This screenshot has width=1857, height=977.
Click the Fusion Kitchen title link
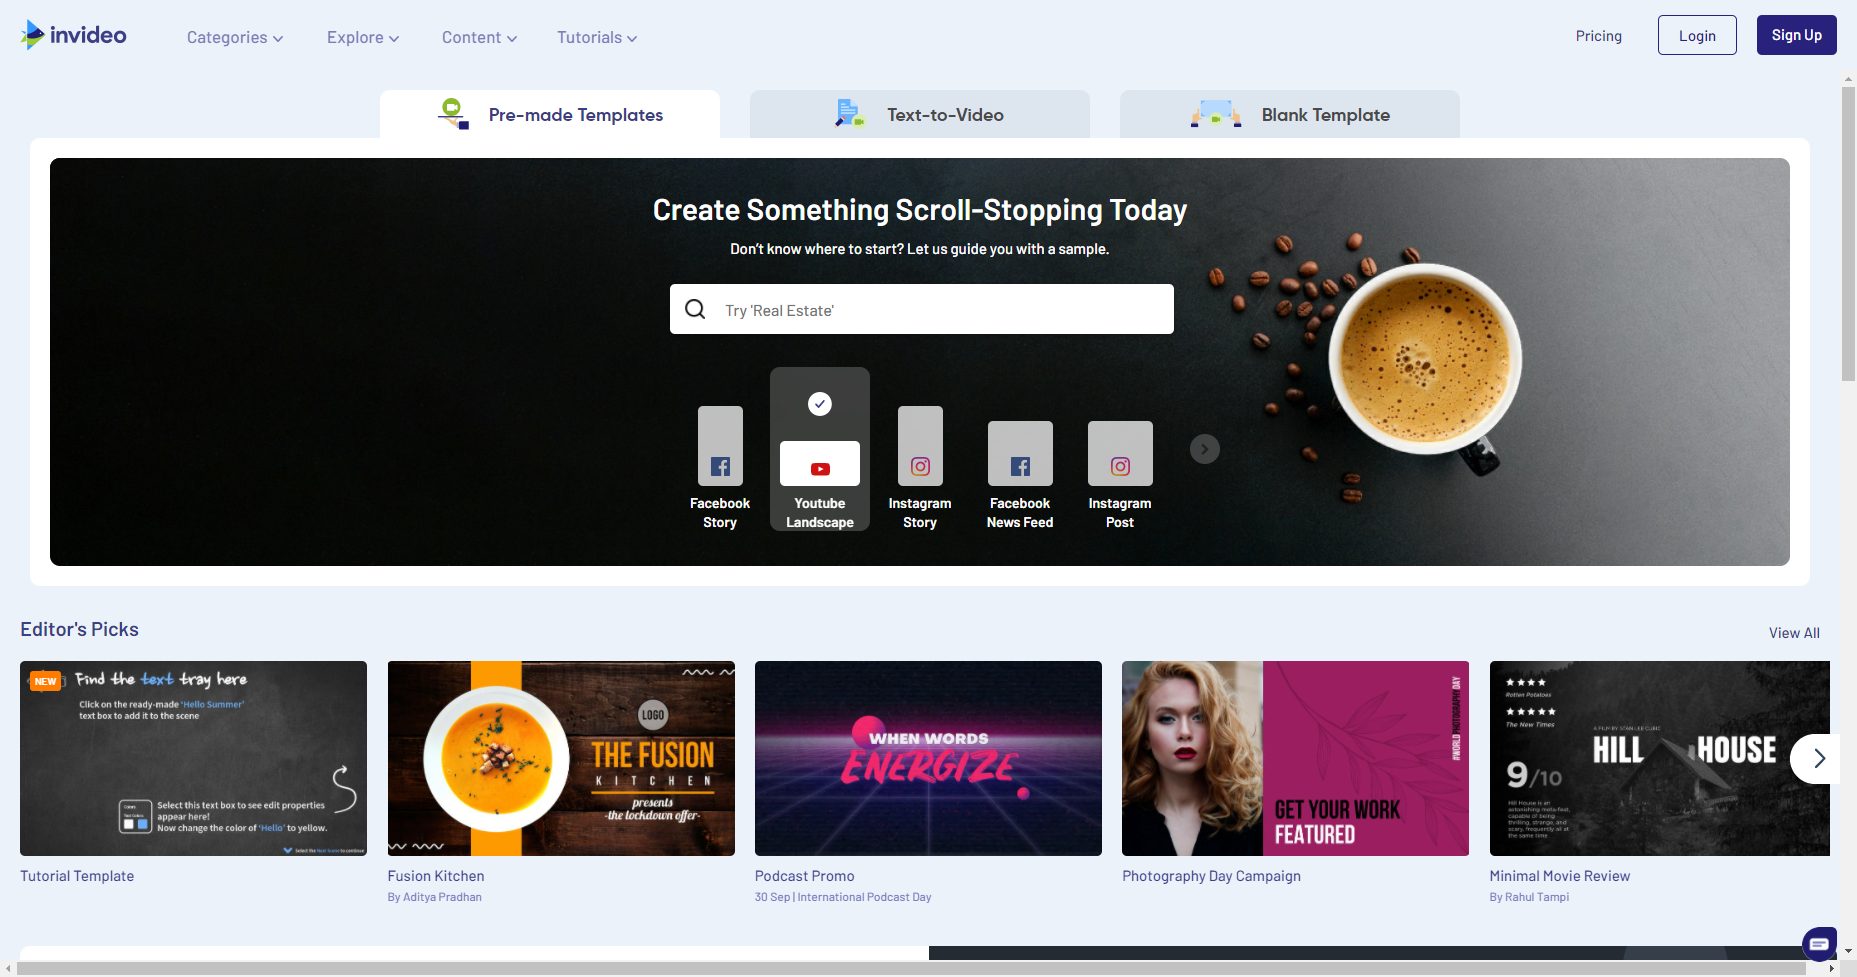click(436, 876)
